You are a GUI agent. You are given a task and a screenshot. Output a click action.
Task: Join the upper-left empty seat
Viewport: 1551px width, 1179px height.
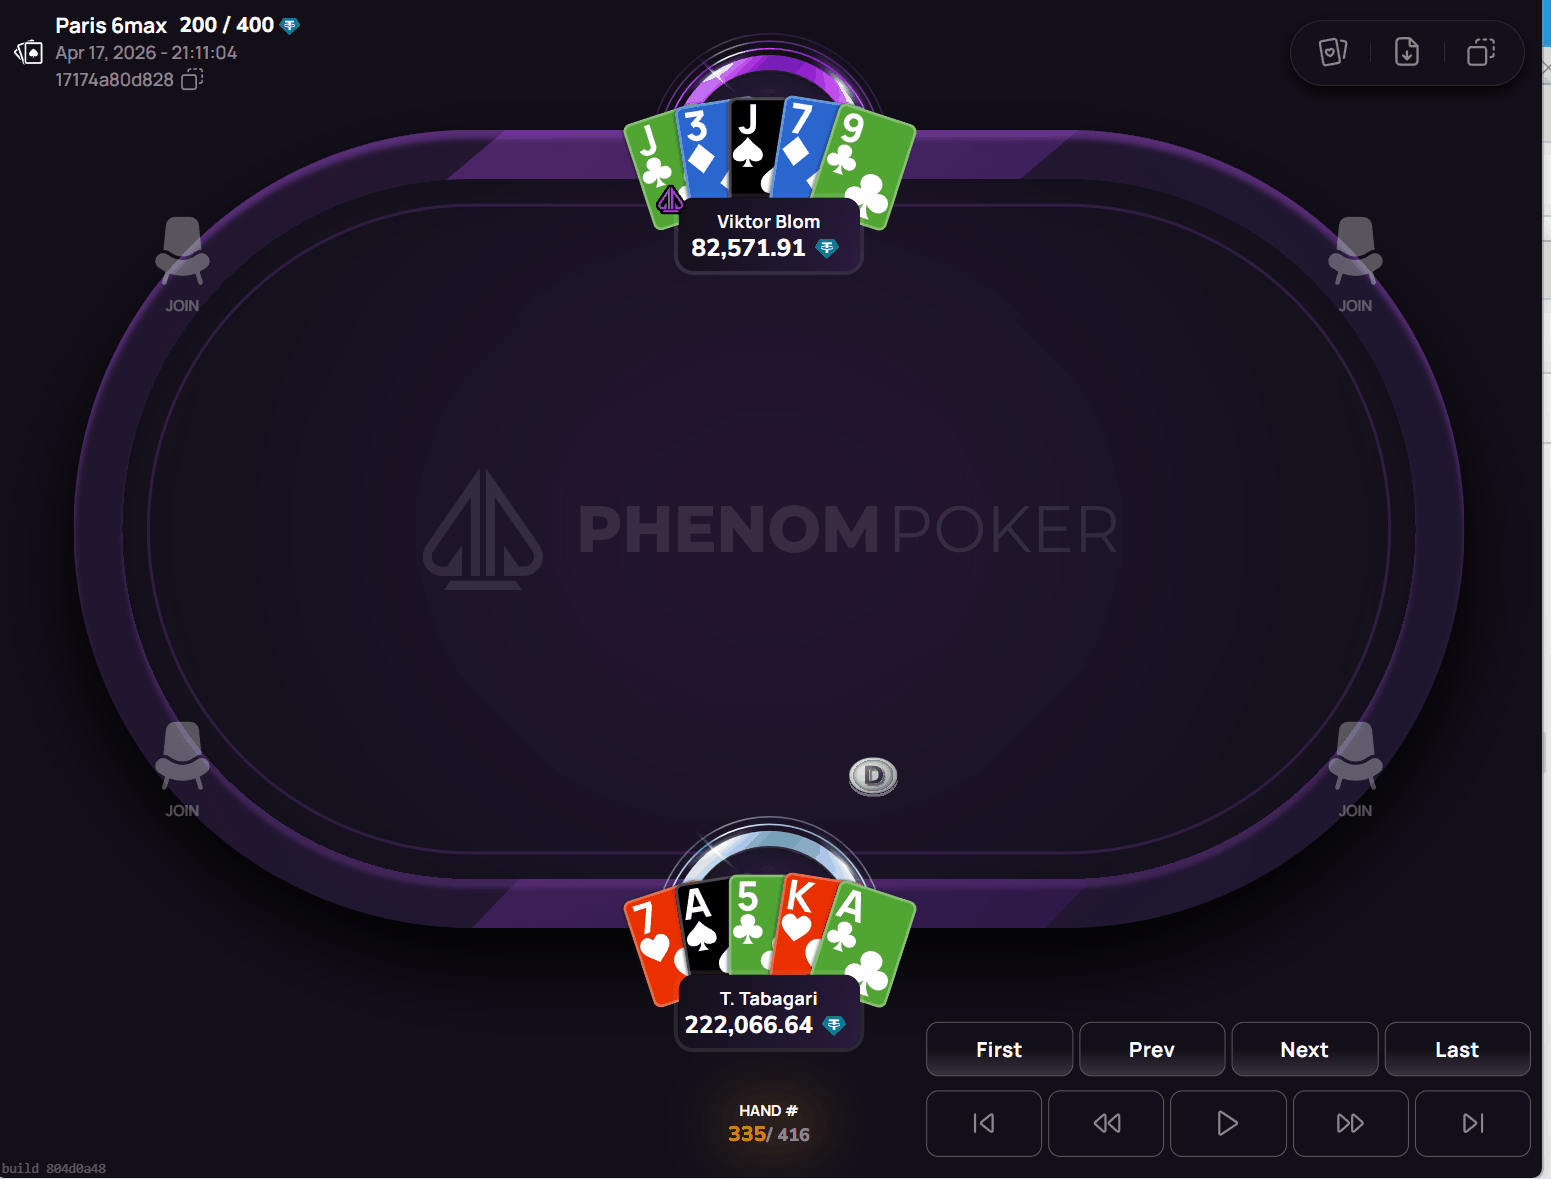pos(182,265)
